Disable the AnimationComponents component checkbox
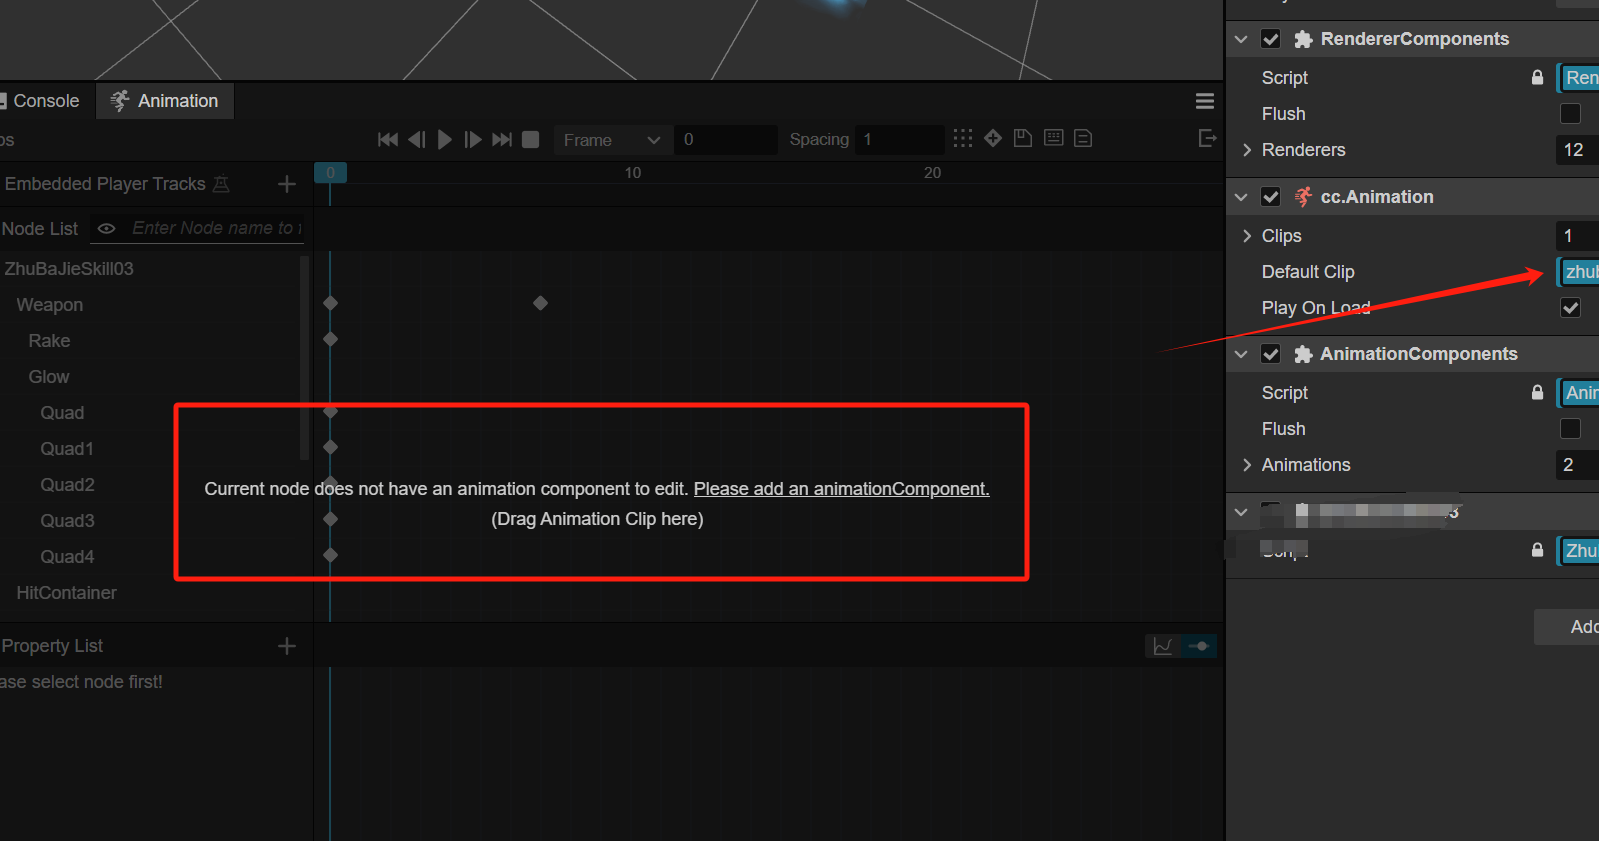The width and height of the screenshot is (1599, 841). (x=1271, y=354)
